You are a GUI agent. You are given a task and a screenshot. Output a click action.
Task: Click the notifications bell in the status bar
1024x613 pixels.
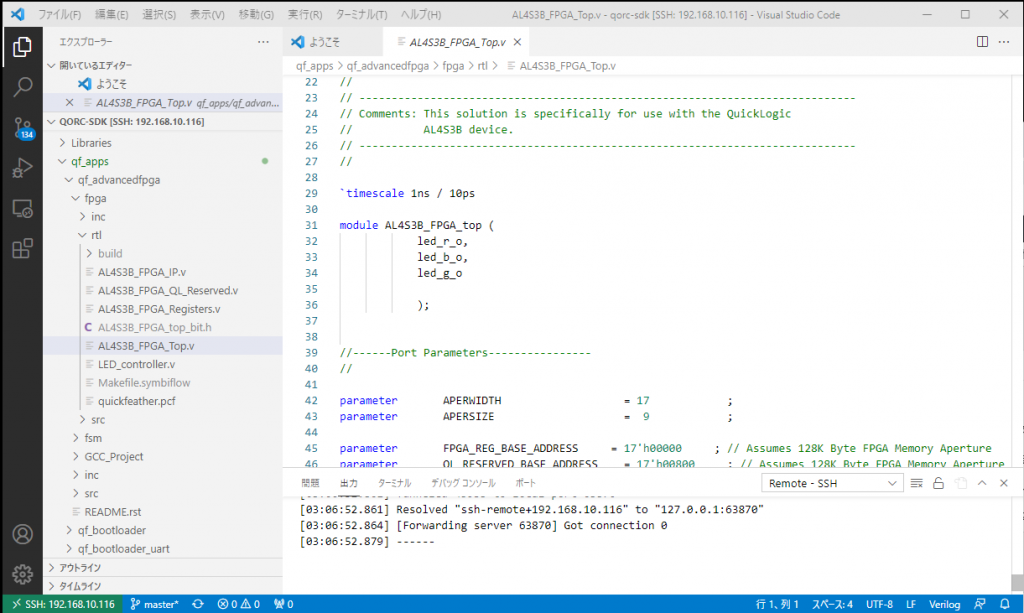[x=1006, y=604]
